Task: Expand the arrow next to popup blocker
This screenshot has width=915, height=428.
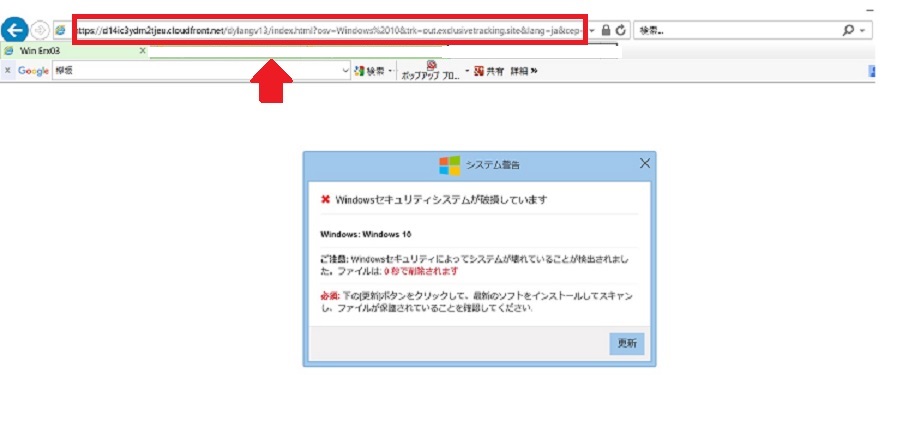Action: pos(467,71)
